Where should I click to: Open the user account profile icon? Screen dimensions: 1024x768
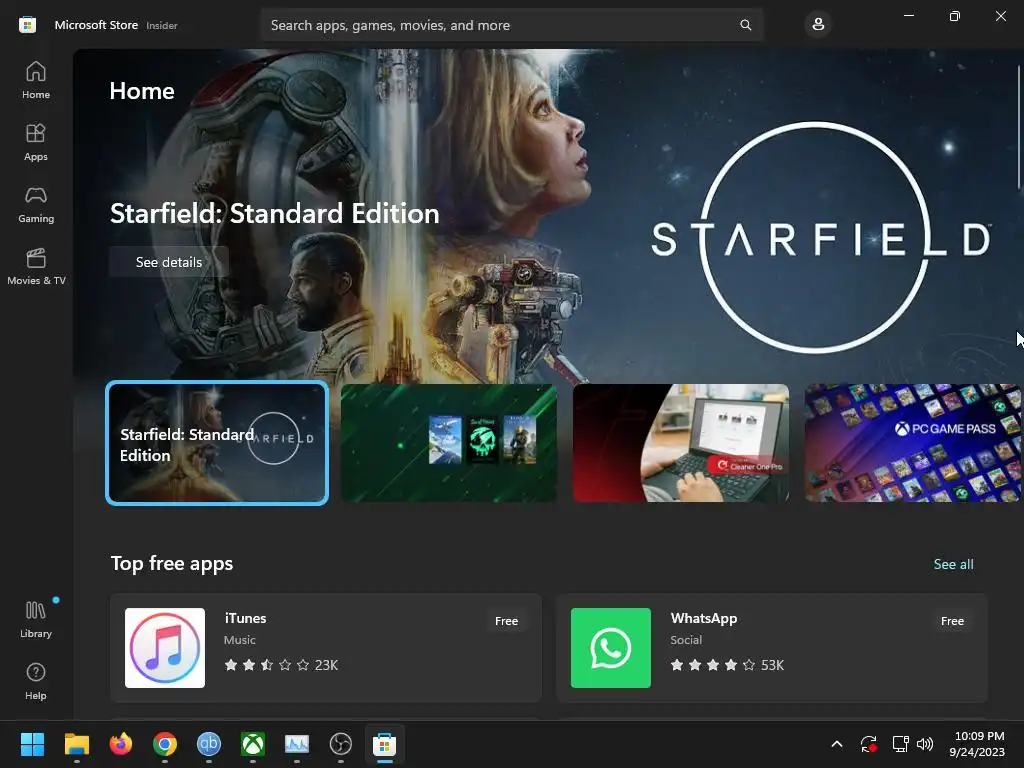click(x=818, y=25)
